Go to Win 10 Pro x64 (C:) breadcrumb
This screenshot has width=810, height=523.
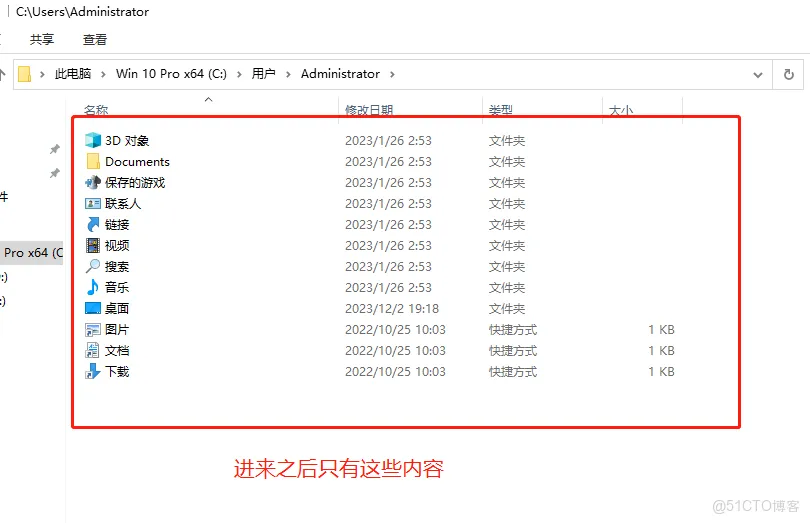click(171, 74)
